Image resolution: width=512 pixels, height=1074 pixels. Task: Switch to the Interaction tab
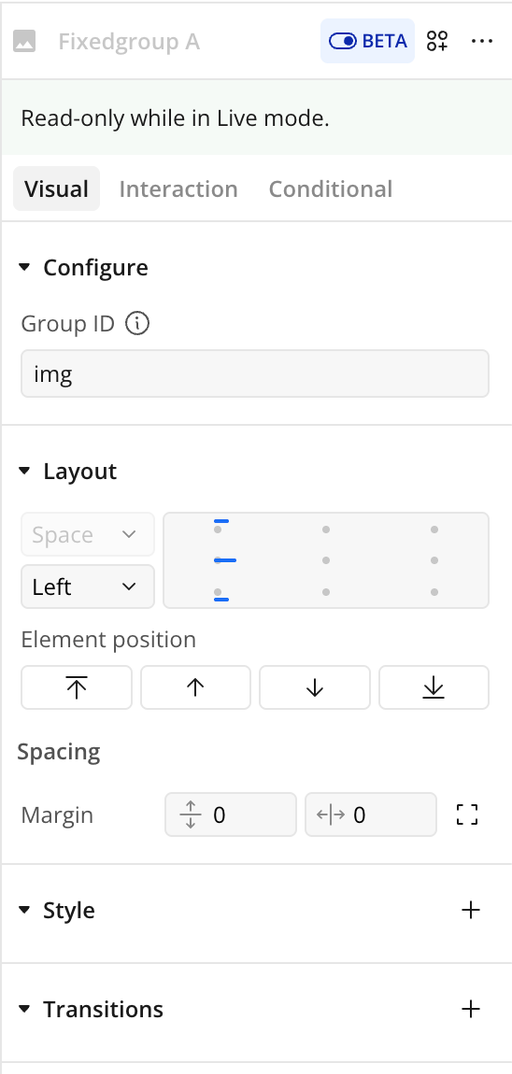pos(178,189)
